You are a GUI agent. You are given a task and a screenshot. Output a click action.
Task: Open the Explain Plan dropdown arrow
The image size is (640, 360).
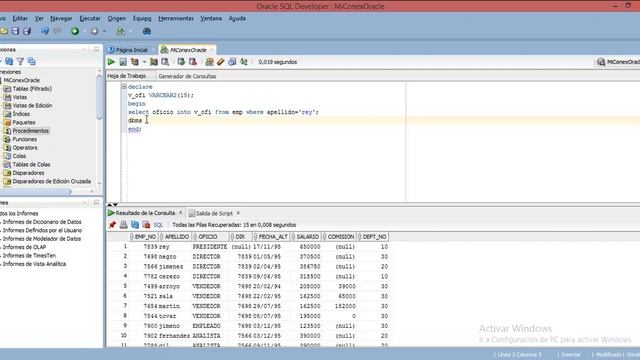click(x=144, y=62)
